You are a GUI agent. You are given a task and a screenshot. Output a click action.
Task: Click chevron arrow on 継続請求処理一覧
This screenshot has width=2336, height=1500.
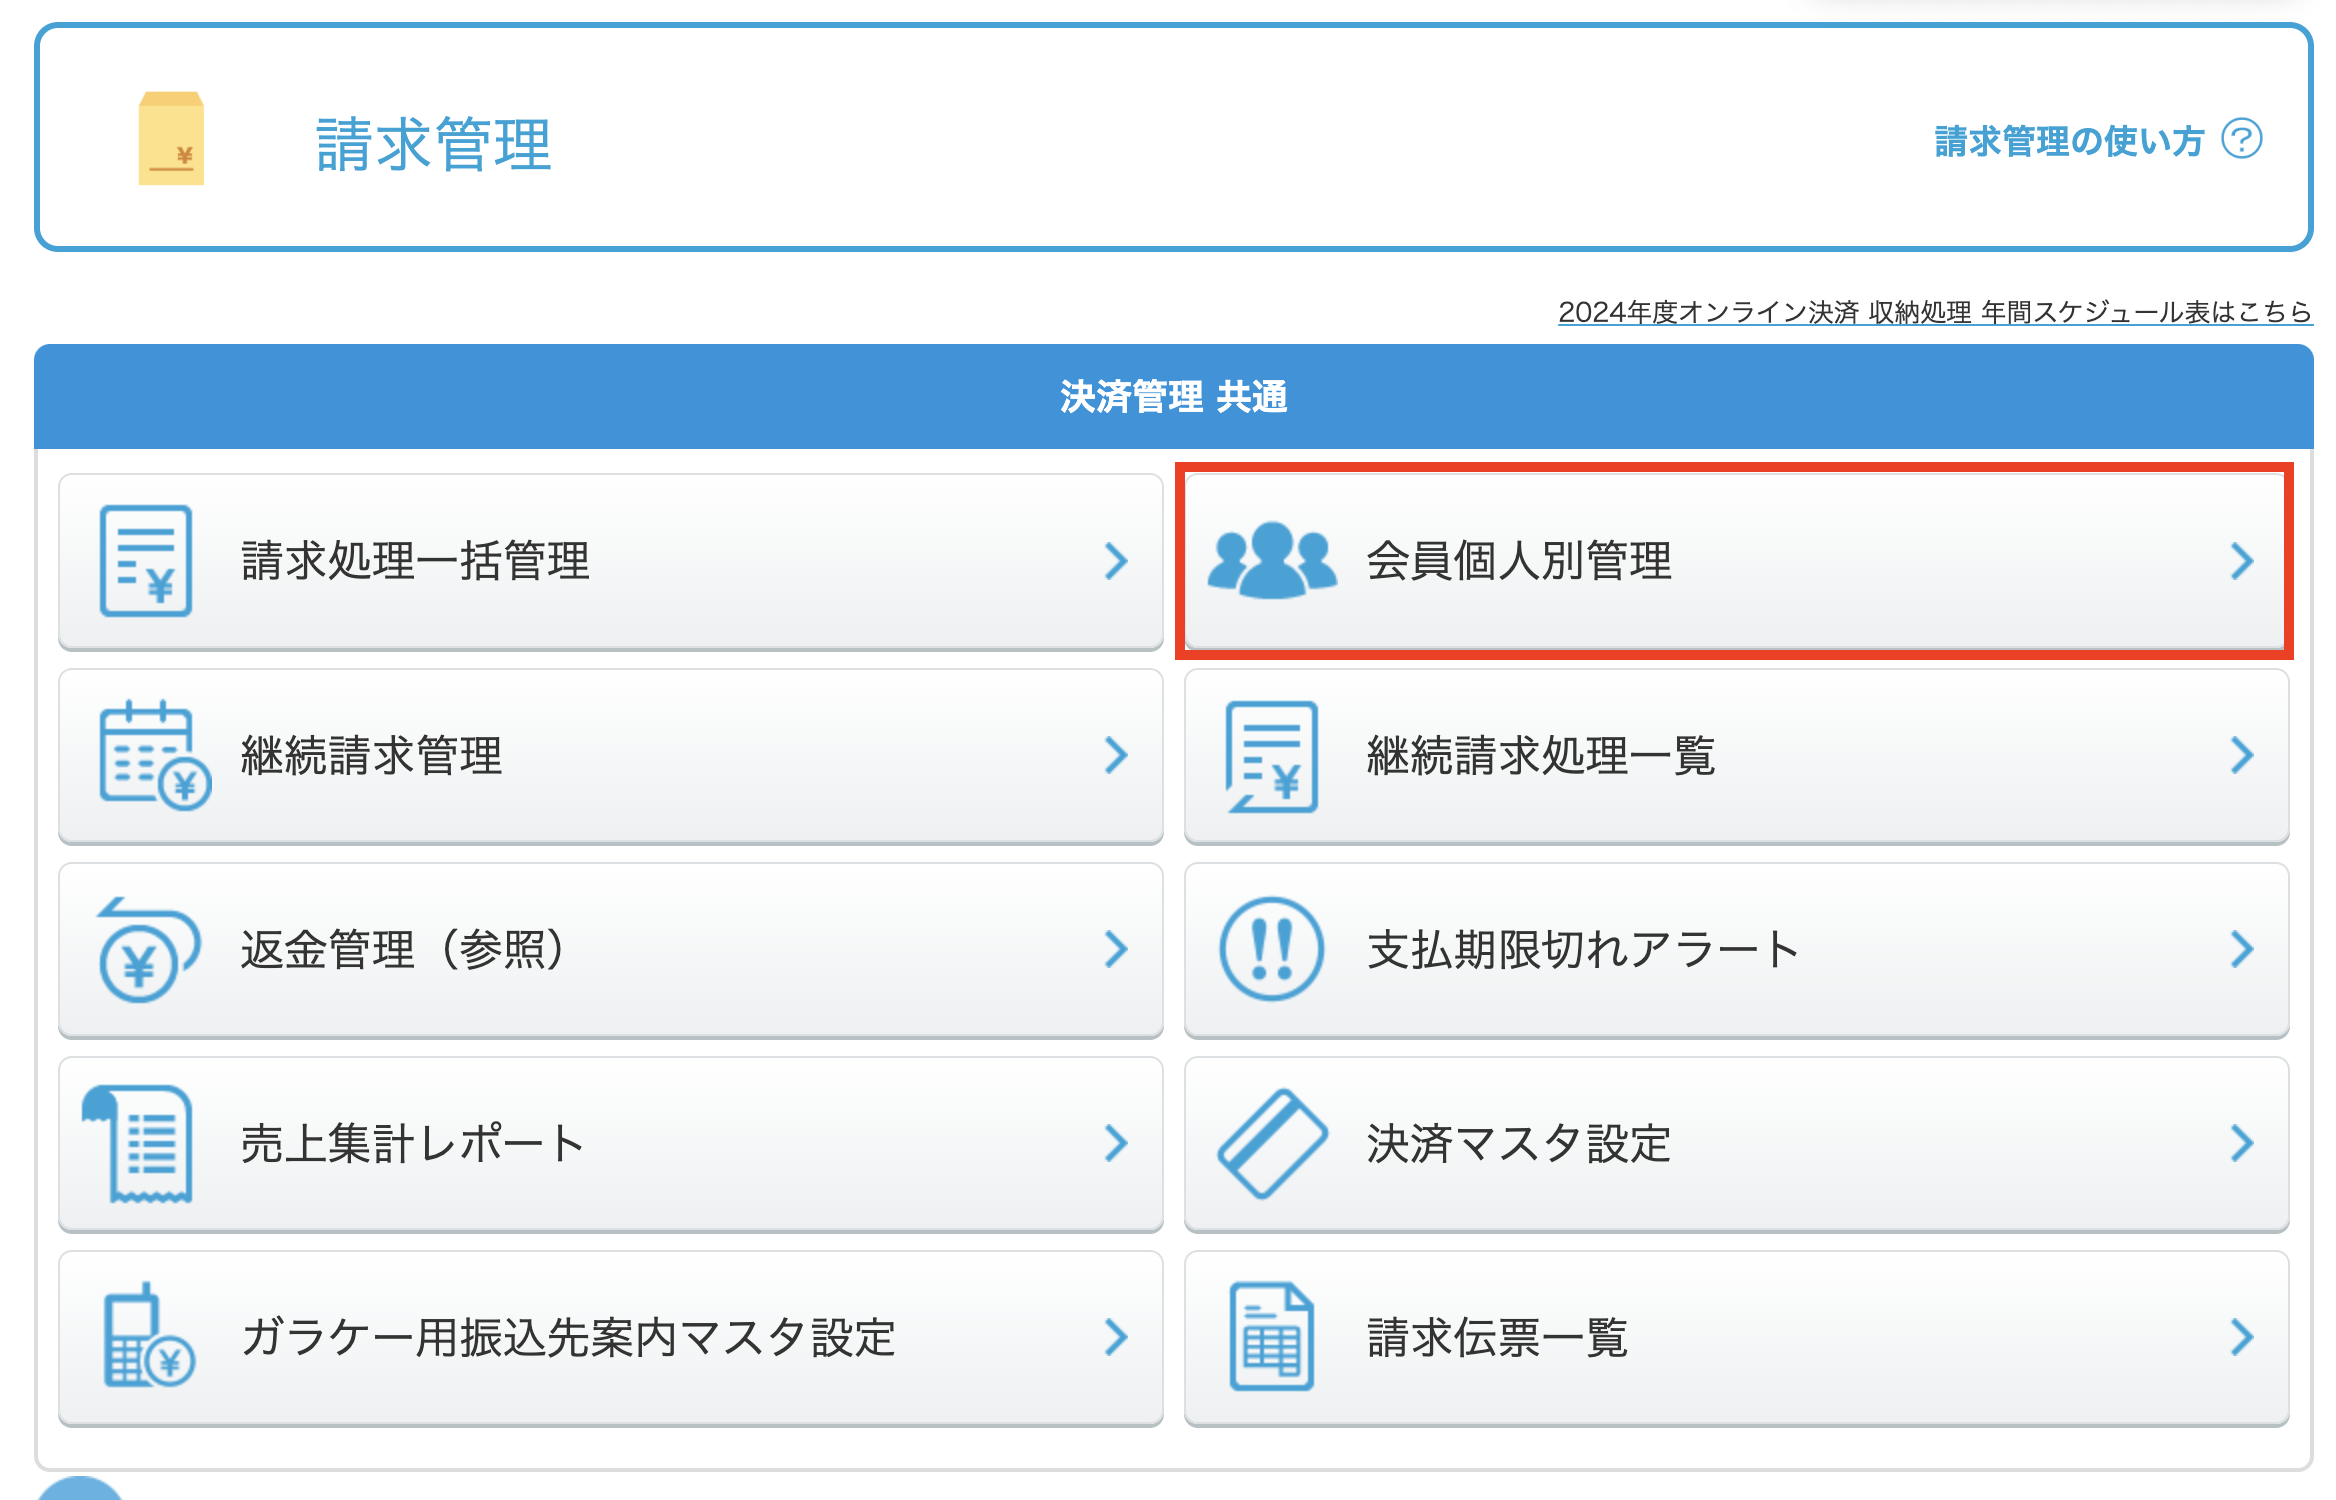2242,755
